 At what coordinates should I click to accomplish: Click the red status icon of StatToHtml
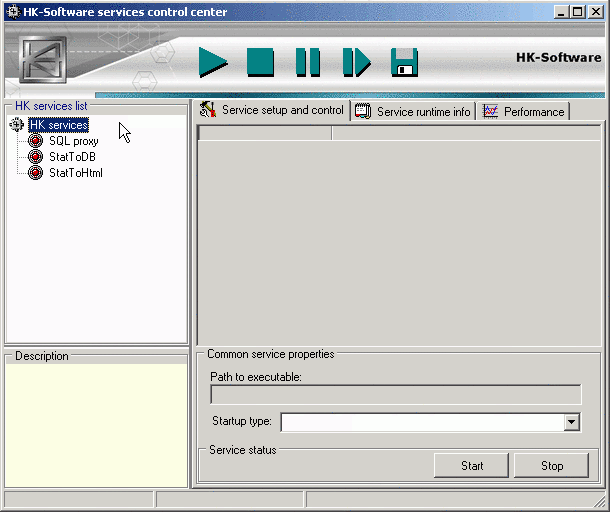35,172
